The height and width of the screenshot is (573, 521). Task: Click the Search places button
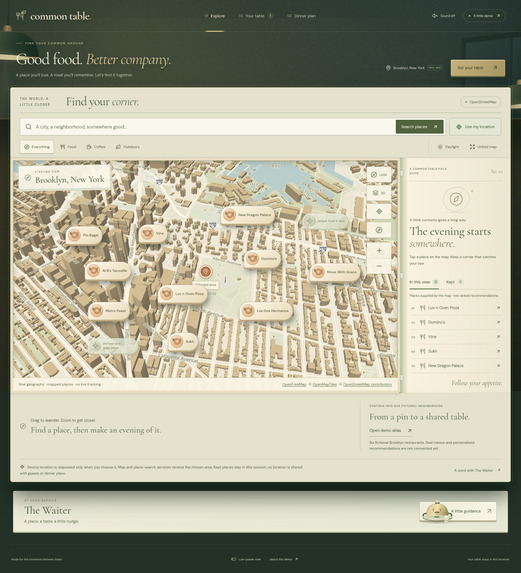(x=419, y=127)
